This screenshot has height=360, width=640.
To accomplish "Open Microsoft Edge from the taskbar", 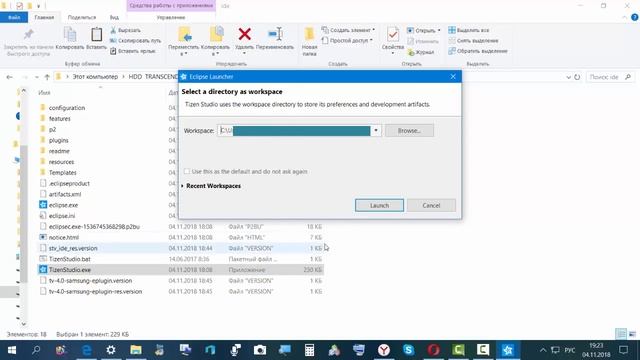I will click(x=87, y=350).
